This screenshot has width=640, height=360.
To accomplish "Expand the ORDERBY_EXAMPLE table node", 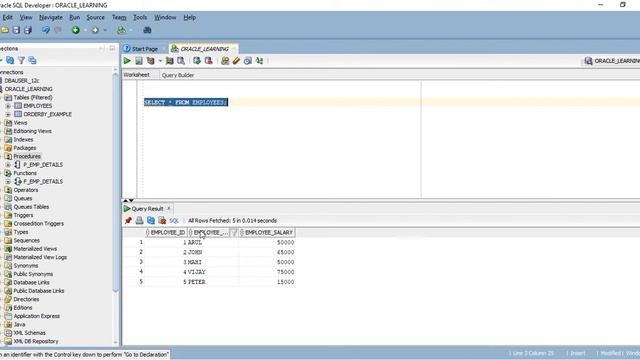I will tap(8, 114).
